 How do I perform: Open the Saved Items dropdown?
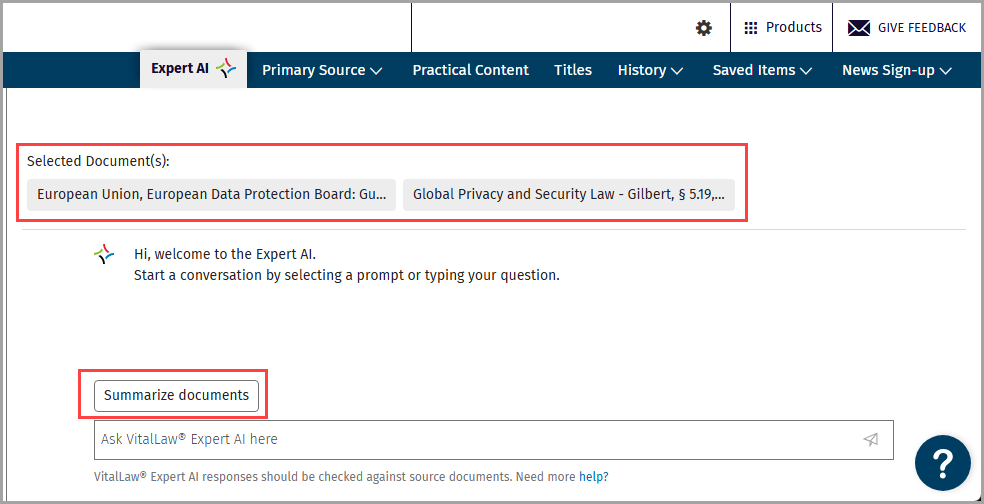coord(762,70)
